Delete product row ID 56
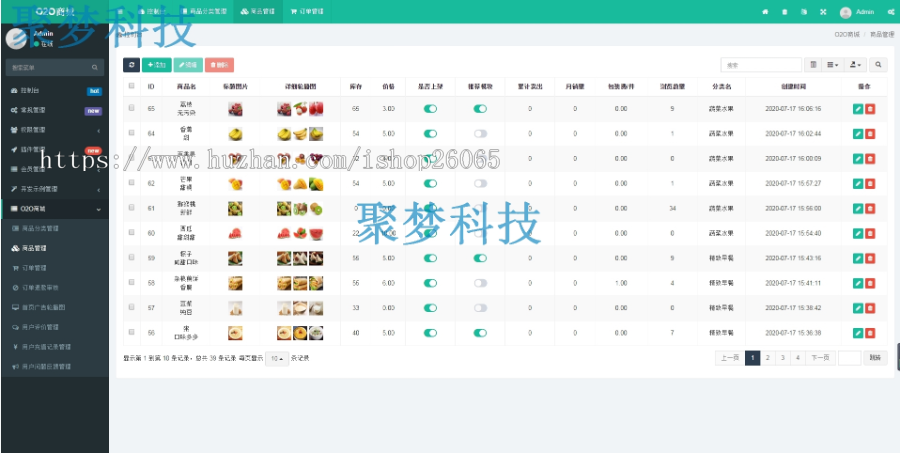The image size is (900, 453). (870, 333)
